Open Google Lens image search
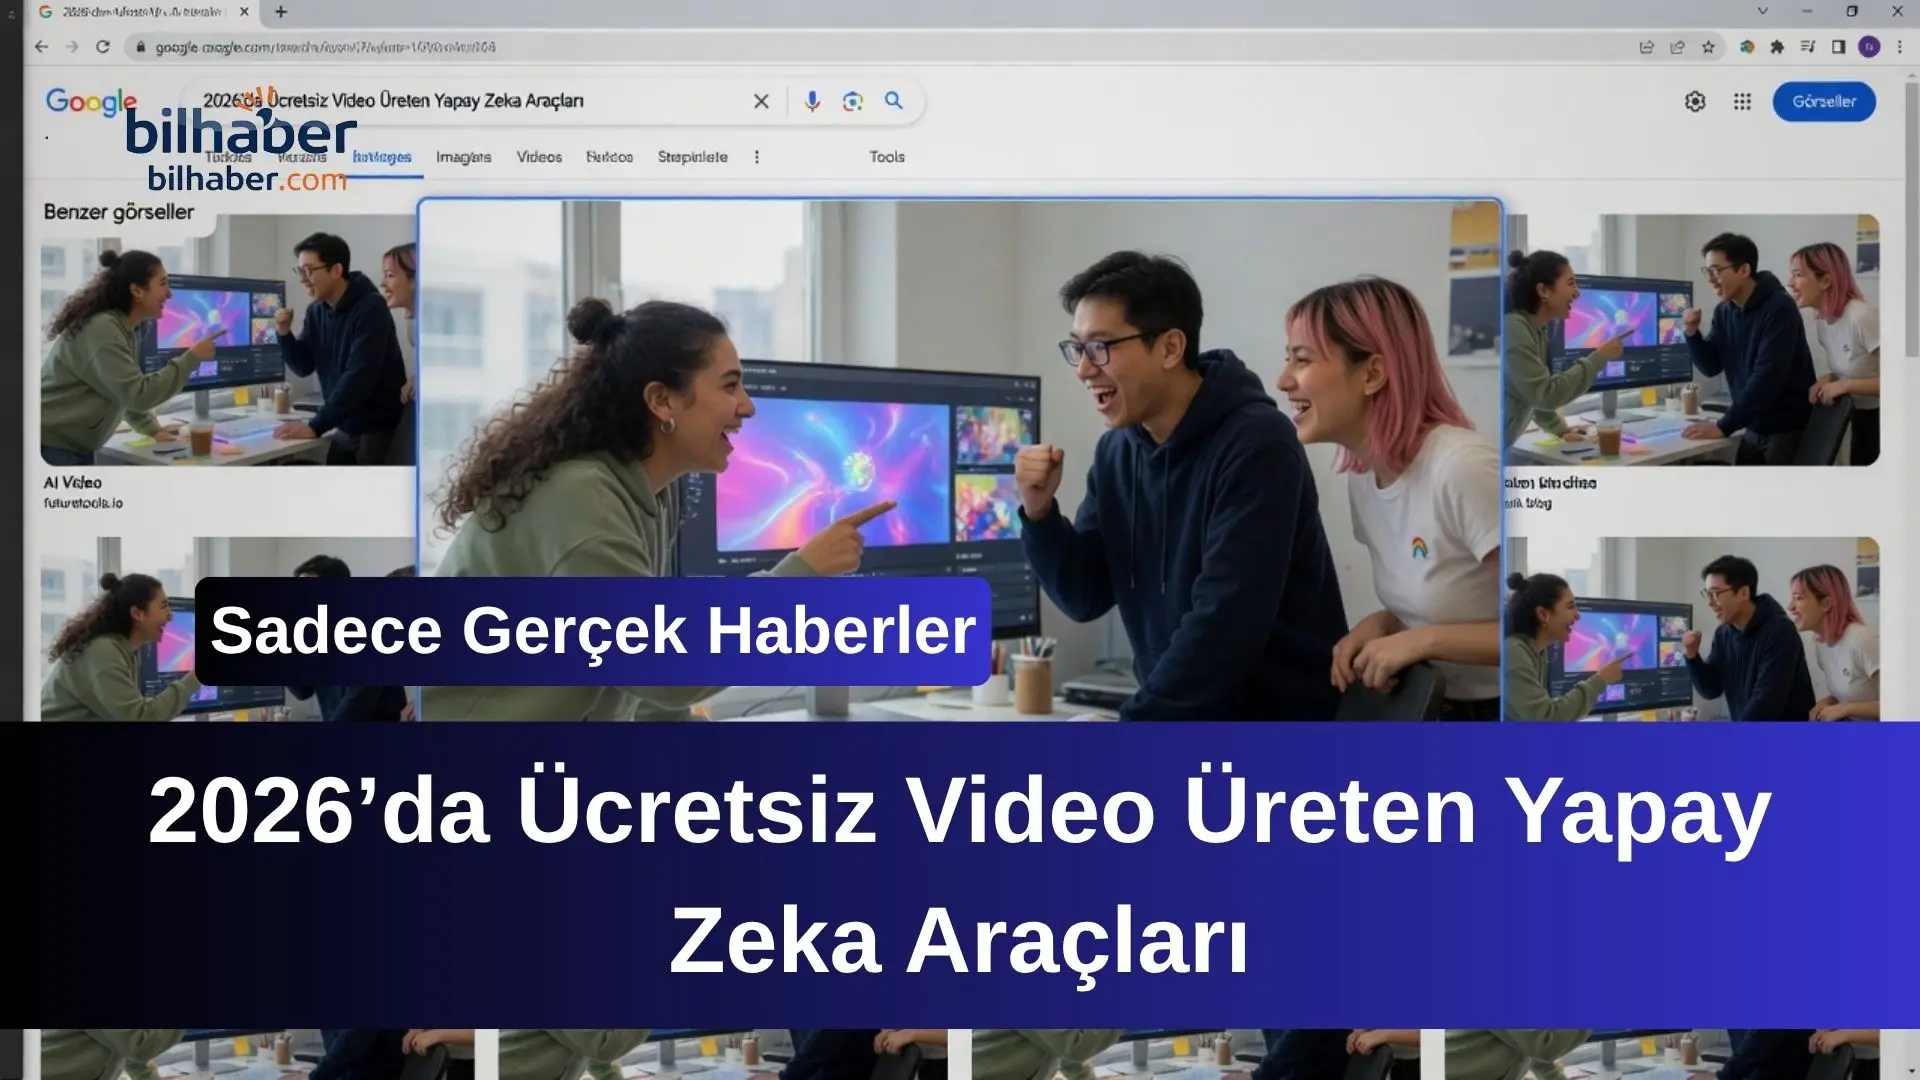This screenshot has height=1080, width=1920. (x=852, y=101)
